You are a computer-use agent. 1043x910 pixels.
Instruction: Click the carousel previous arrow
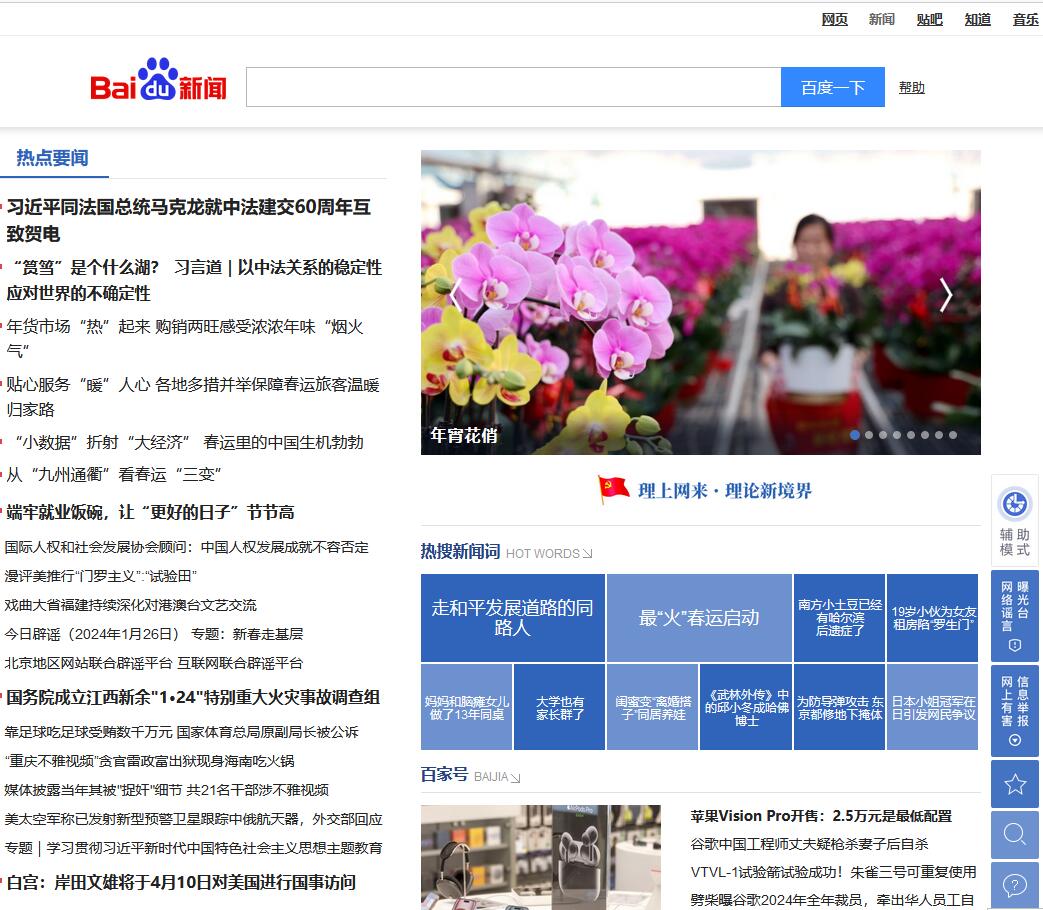click(x=455, y=297)
